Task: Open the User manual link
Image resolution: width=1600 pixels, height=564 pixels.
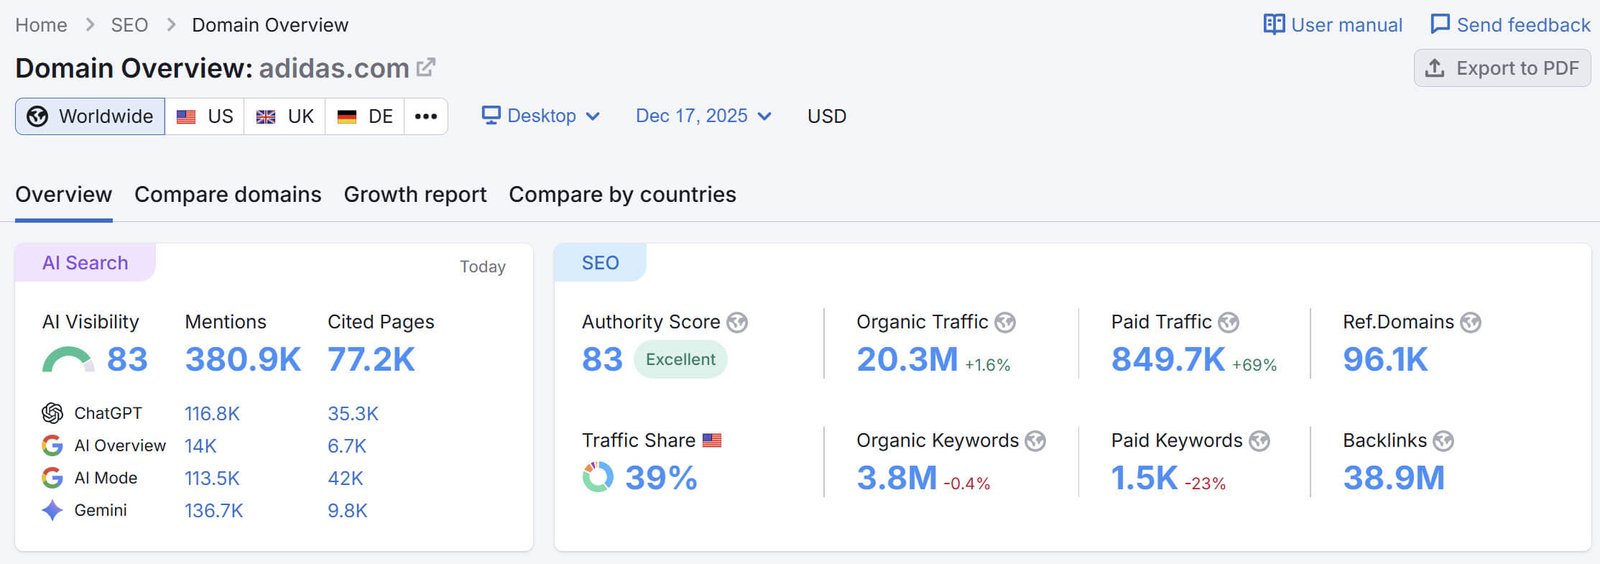Action: 1333,24
